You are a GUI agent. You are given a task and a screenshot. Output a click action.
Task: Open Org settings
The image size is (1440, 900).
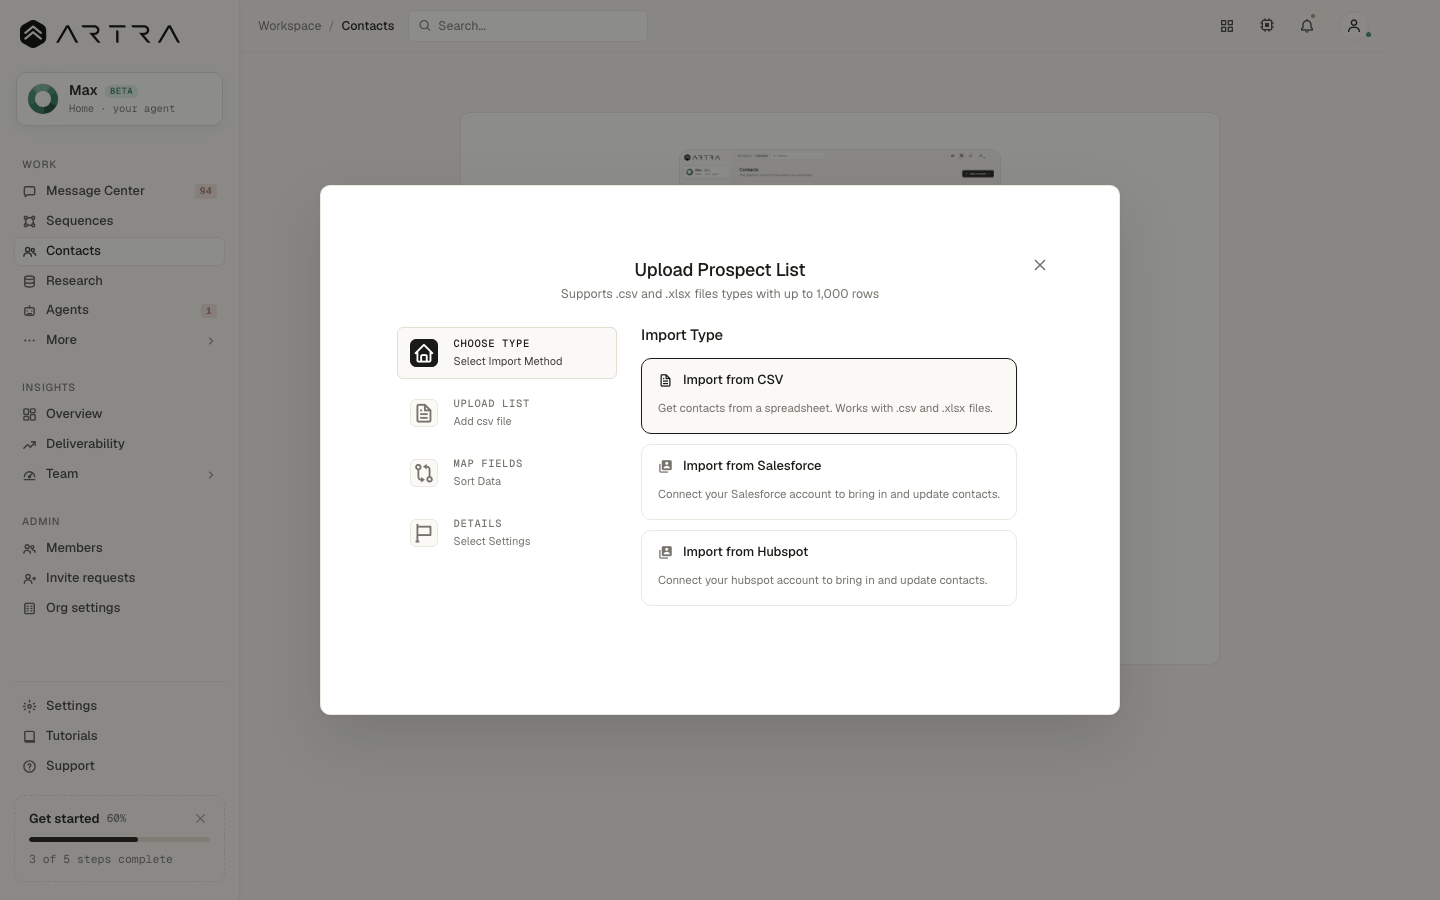coord(119,608)
